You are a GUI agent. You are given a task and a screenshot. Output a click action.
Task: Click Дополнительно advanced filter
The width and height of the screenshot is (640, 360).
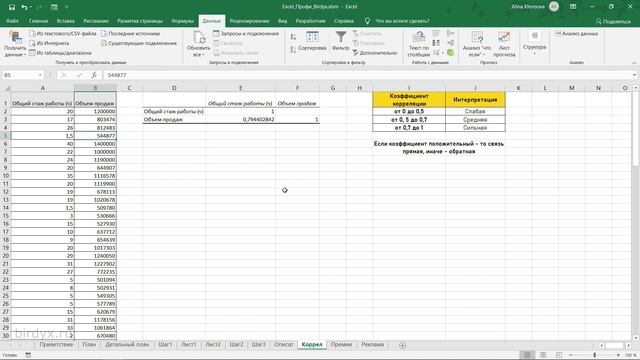tap(375, 53)
